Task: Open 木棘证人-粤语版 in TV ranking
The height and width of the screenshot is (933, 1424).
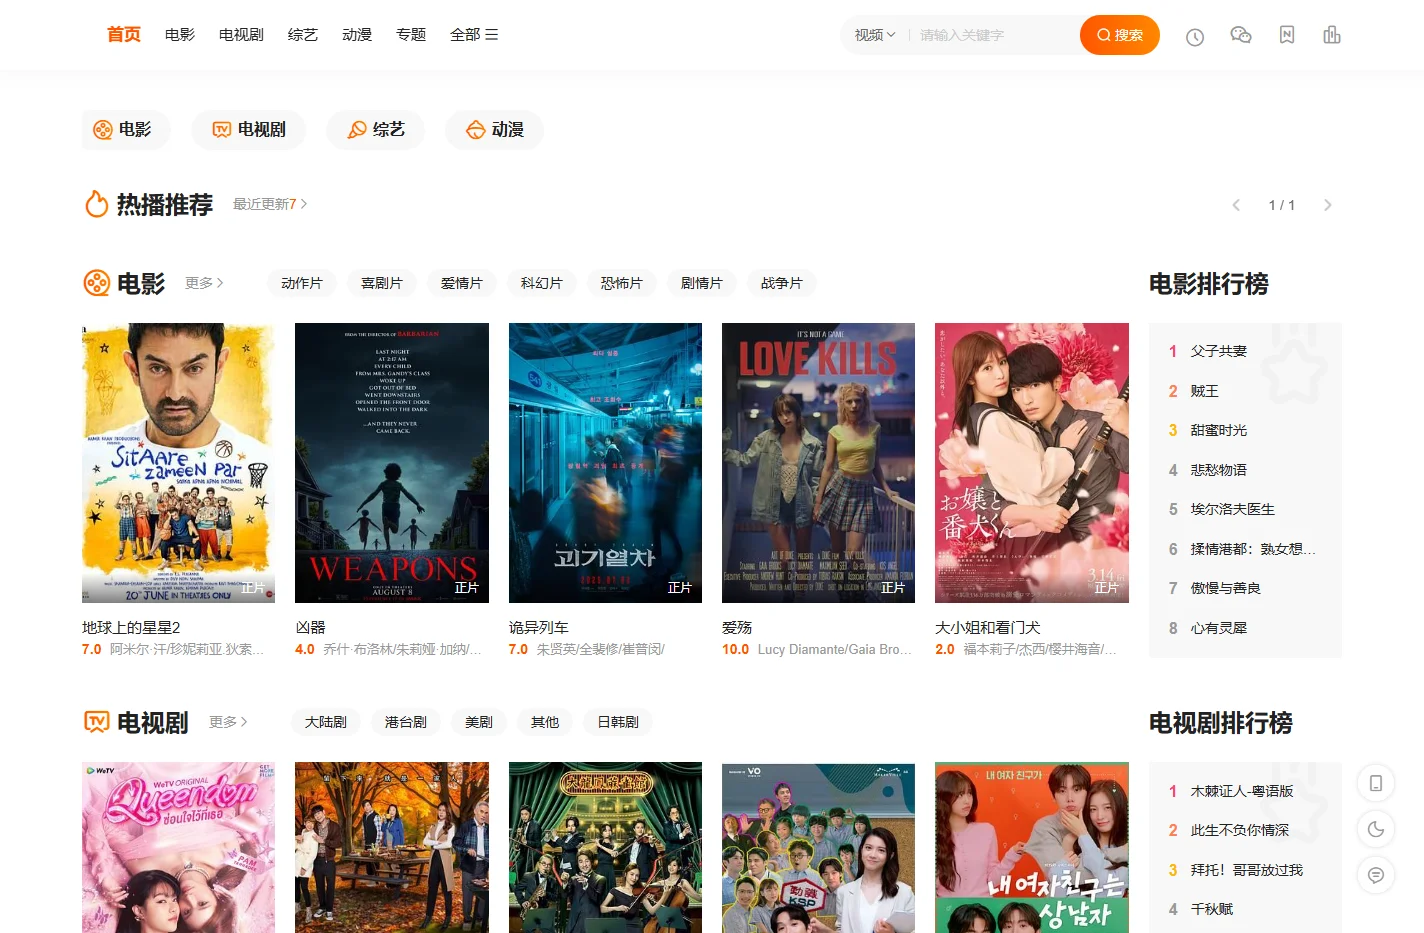Action: [x=1242, y=791]
